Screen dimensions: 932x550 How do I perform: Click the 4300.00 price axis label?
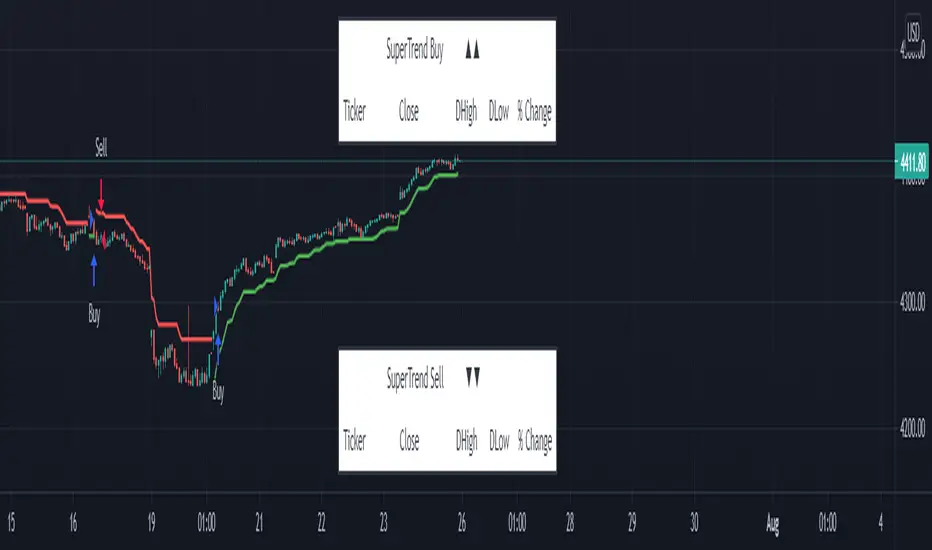910,302
